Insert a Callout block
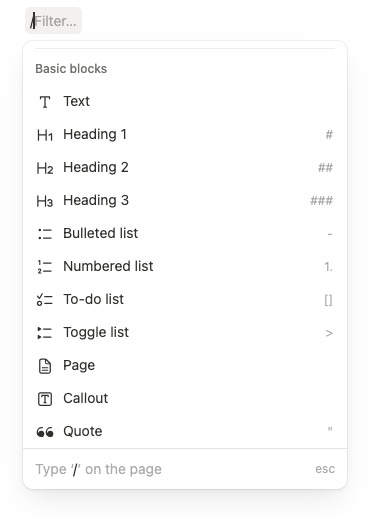This screenshot has height=518, width=372. tap(185, 399)
